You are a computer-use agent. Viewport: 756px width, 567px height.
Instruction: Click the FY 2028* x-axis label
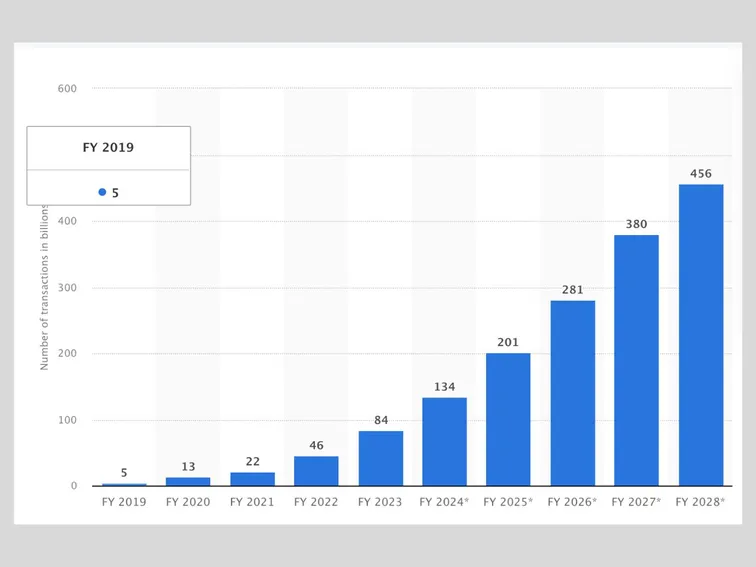click(701, 502)
